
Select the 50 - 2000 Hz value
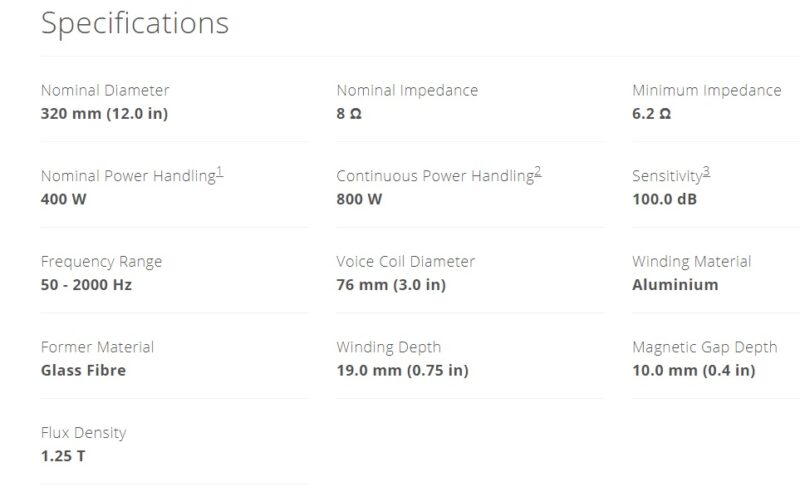click(x=86, y=285)
